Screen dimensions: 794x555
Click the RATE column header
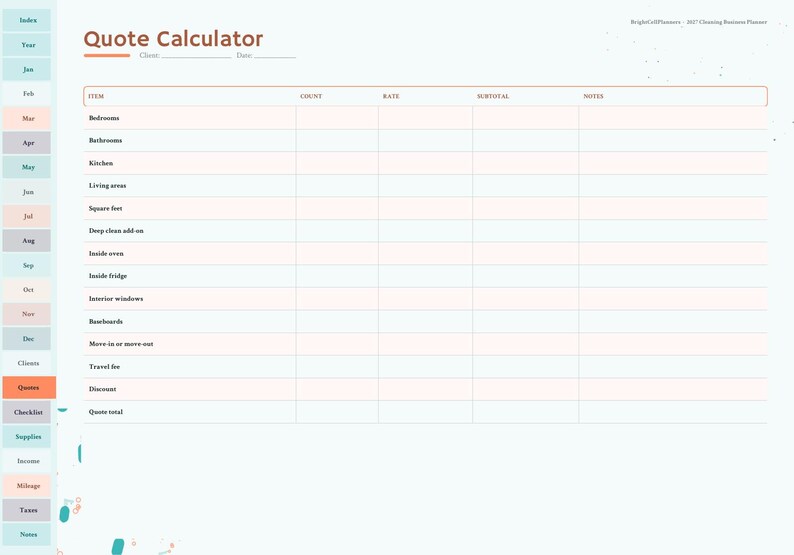[x=391, y=96]
